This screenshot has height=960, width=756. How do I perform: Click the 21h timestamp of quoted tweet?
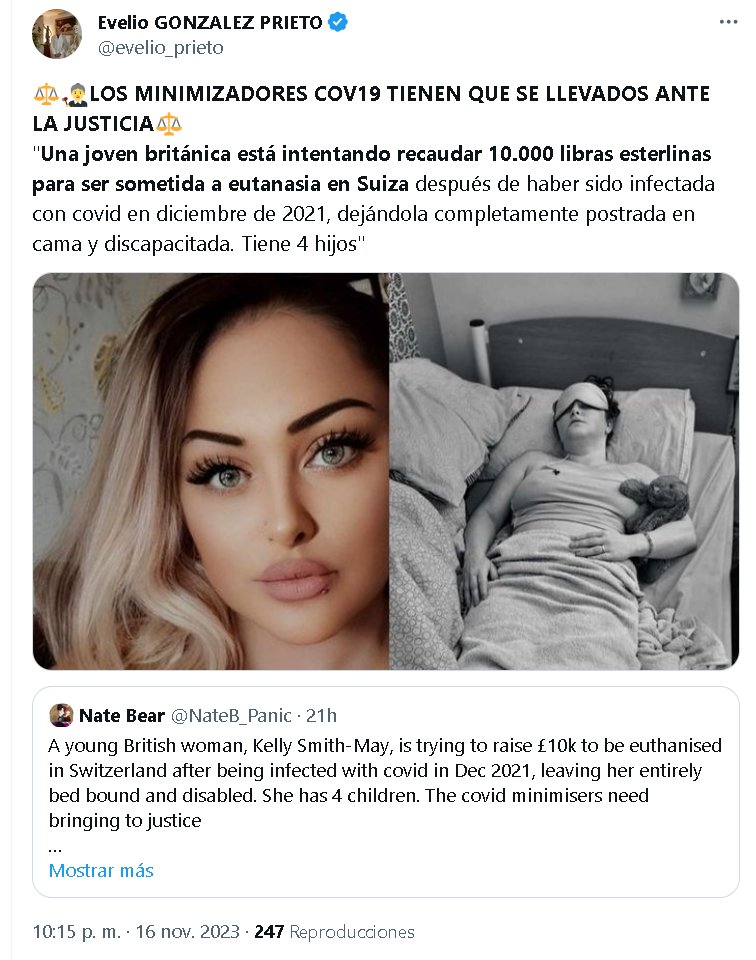point(321,715)
